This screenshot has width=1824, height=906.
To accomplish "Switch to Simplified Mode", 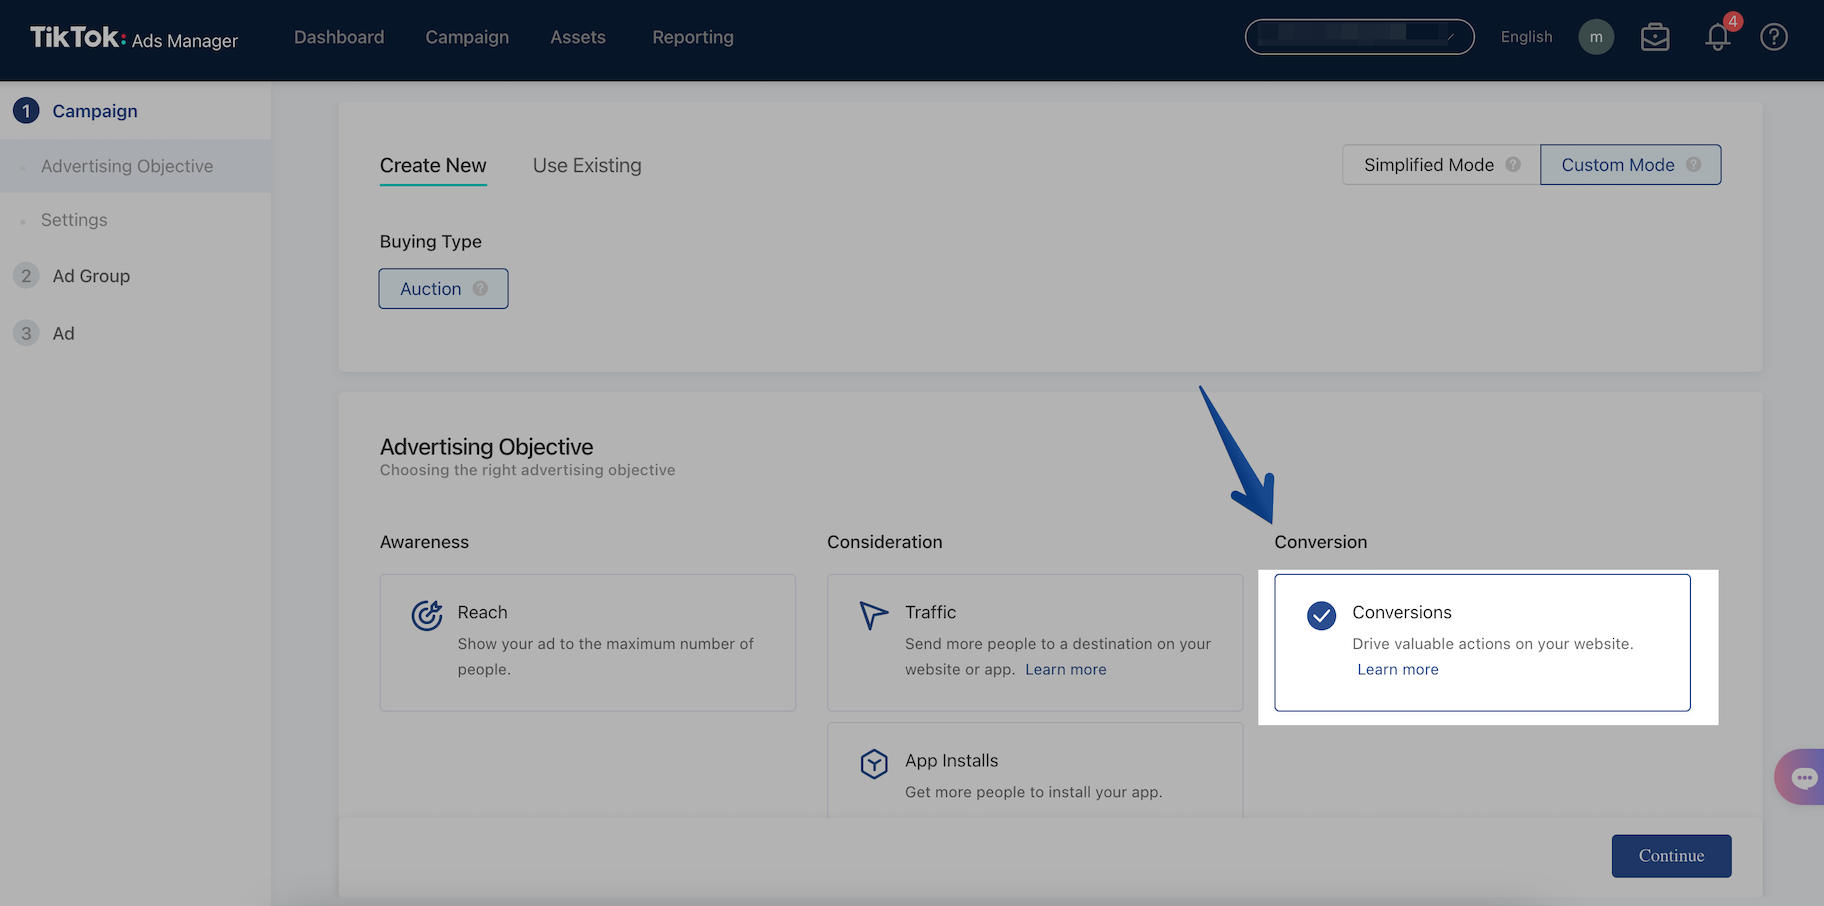I will 1429,165.
